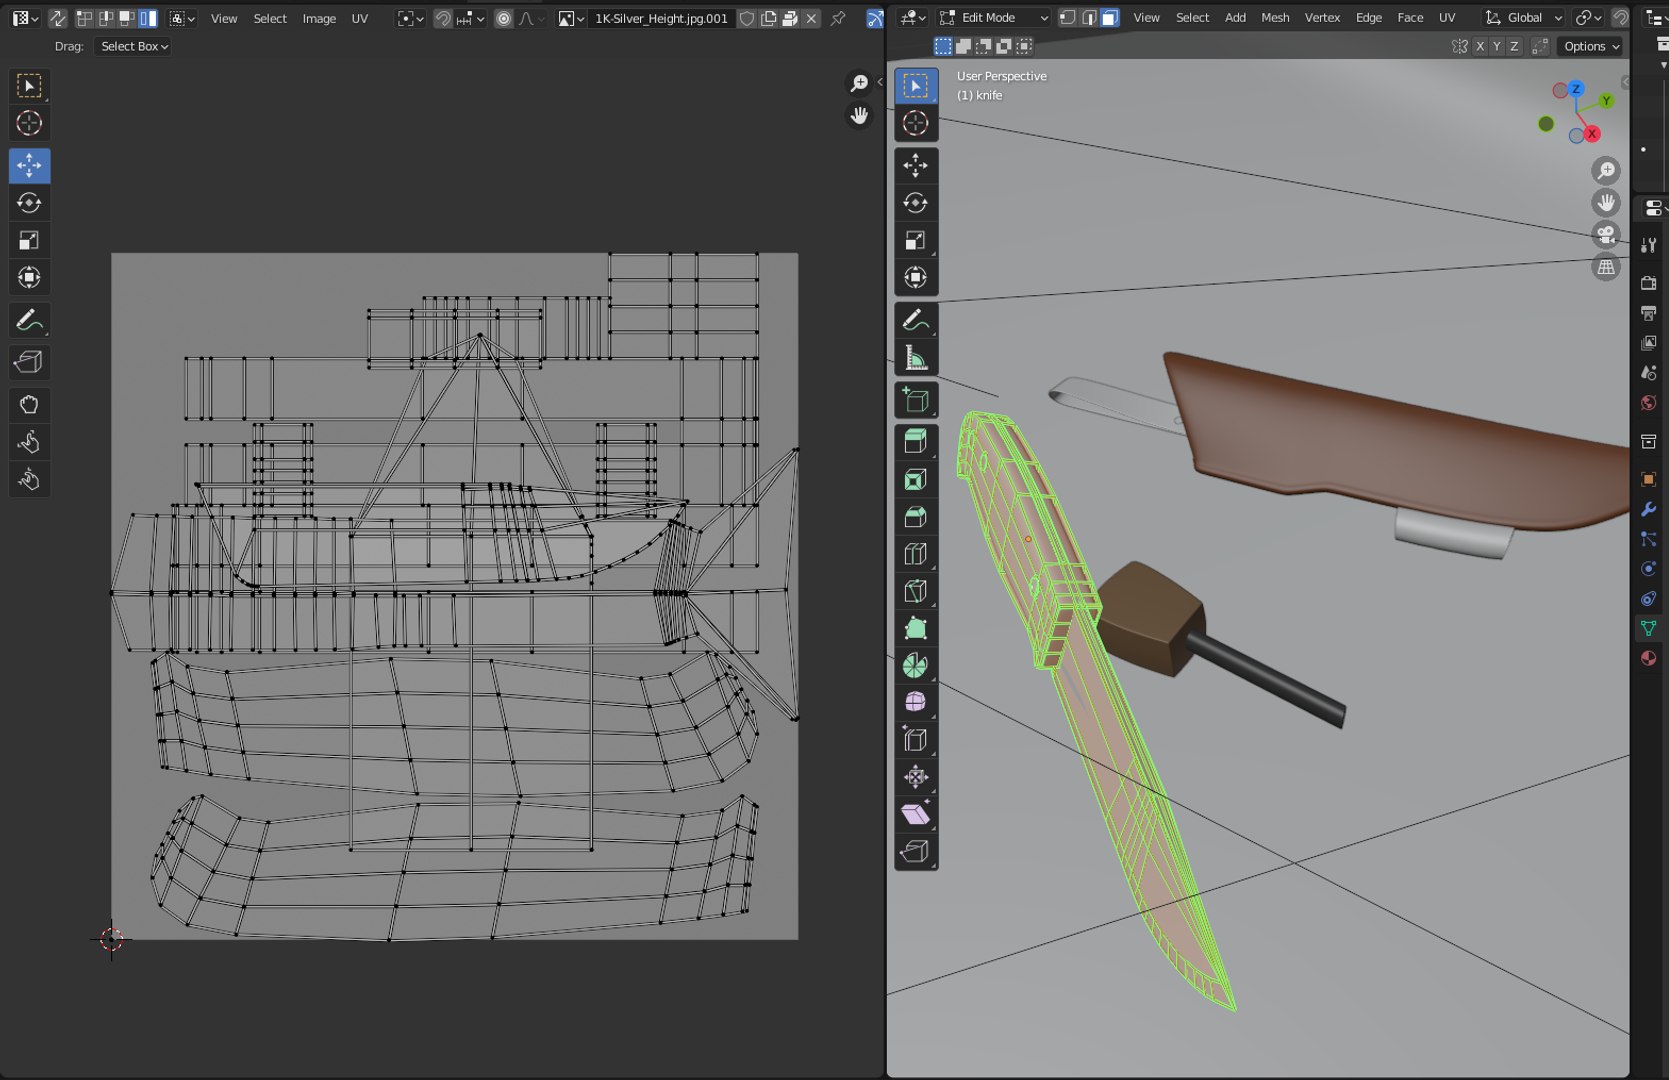Toggle pin image in UV editor
This screenshot has width=1669, height=1080.
(x=838, y=18)
